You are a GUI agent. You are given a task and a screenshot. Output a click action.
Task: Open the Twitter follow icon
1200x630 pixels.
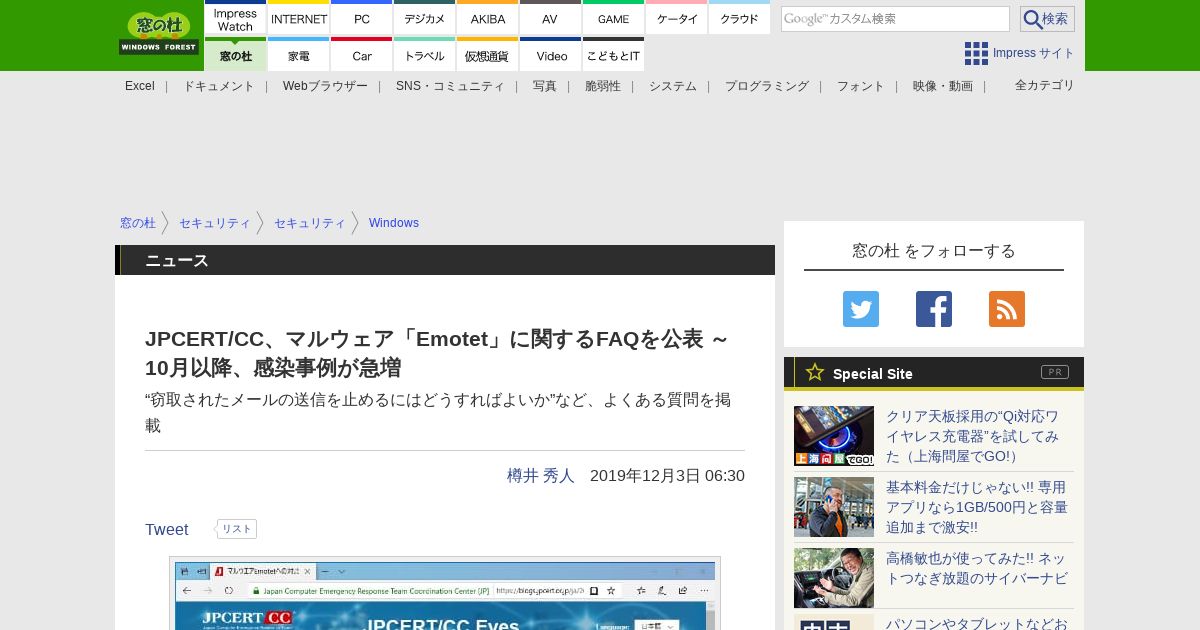pyautogui.click(x=861, y=309)
